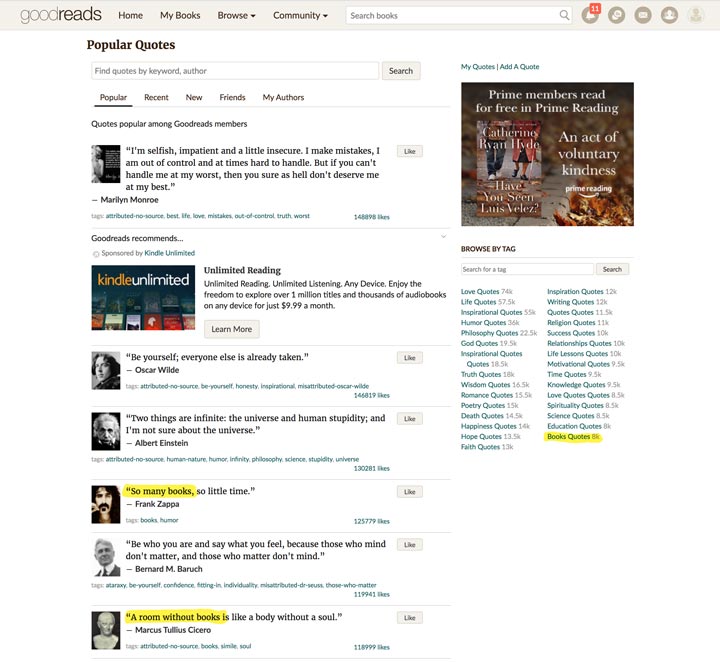Like the Frank Zappa quote
This screenshot has height=662, width=720.
click(410, 492)
